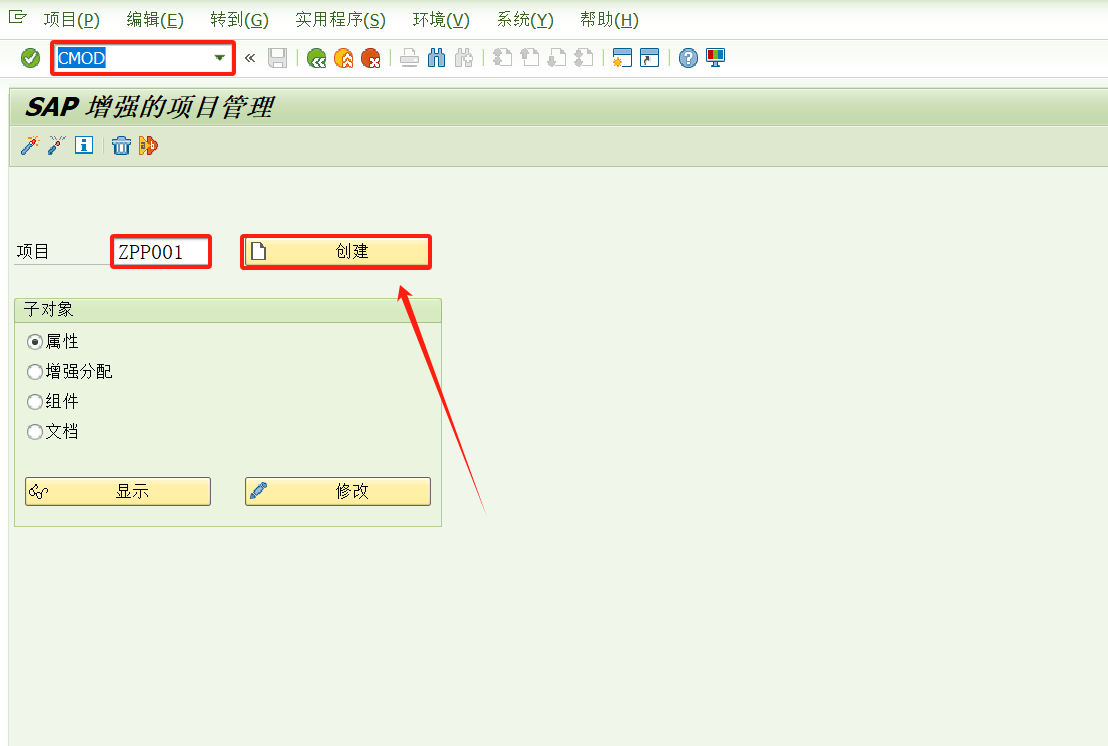Click the Last Page icon
The width and height of the screenshot is (1108, 746).
(x=584, y=58)
